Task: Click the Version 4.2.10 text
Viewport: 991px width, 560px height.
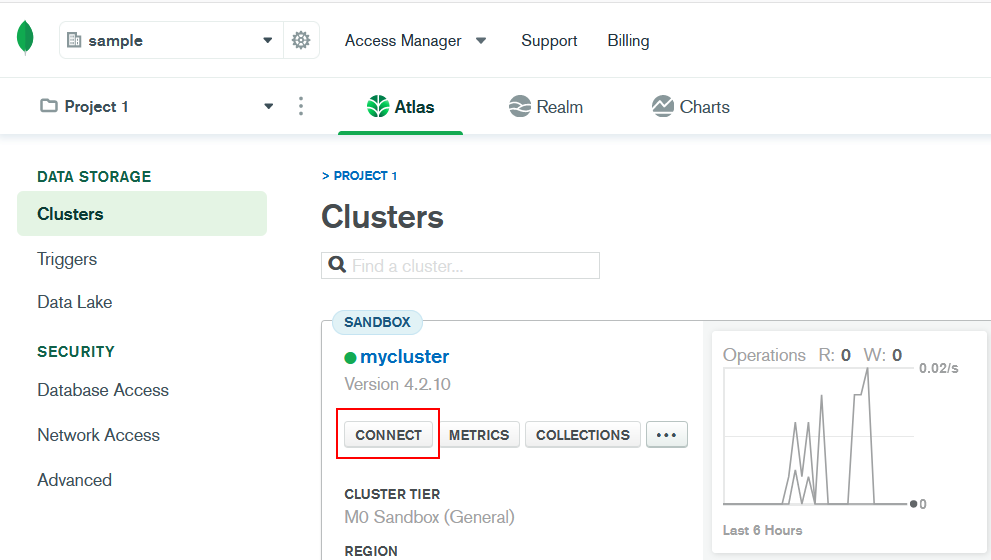Action: click(398, 384)
